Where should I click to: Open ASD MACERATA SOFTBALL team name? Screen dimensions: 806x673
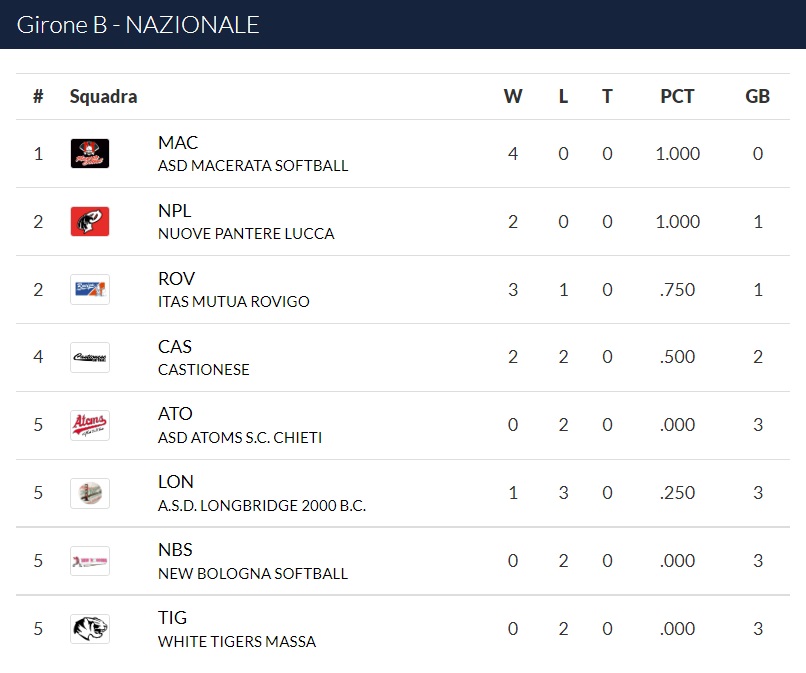tap(253, 166)
